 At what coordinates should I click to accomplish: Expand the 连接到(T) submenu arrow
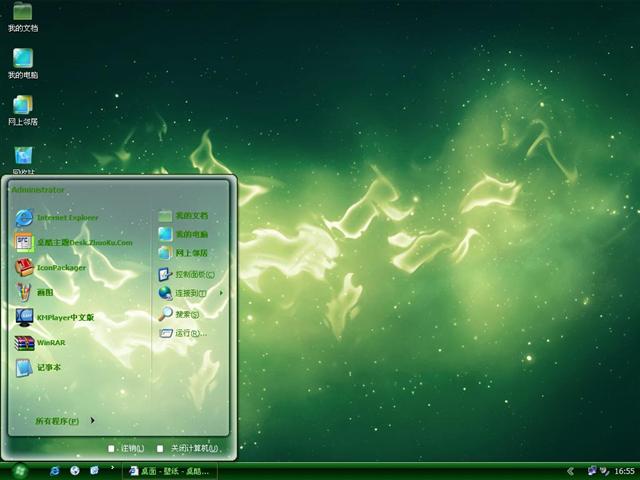click(221, 293)
